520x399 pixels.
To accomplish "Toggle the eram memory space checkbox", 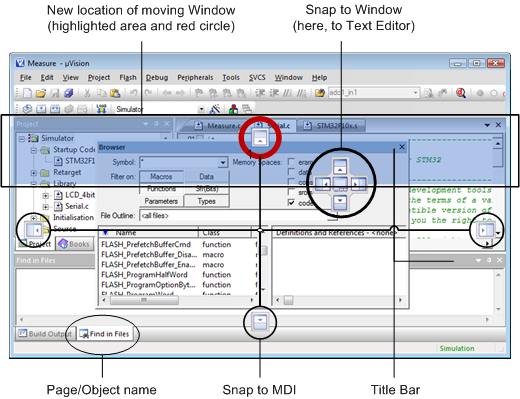I will tap(291, 162).
